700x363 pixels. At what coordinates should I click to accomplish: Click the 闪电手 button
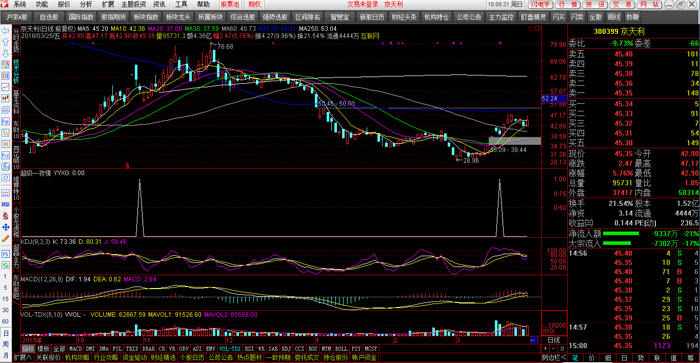(541, 4)
